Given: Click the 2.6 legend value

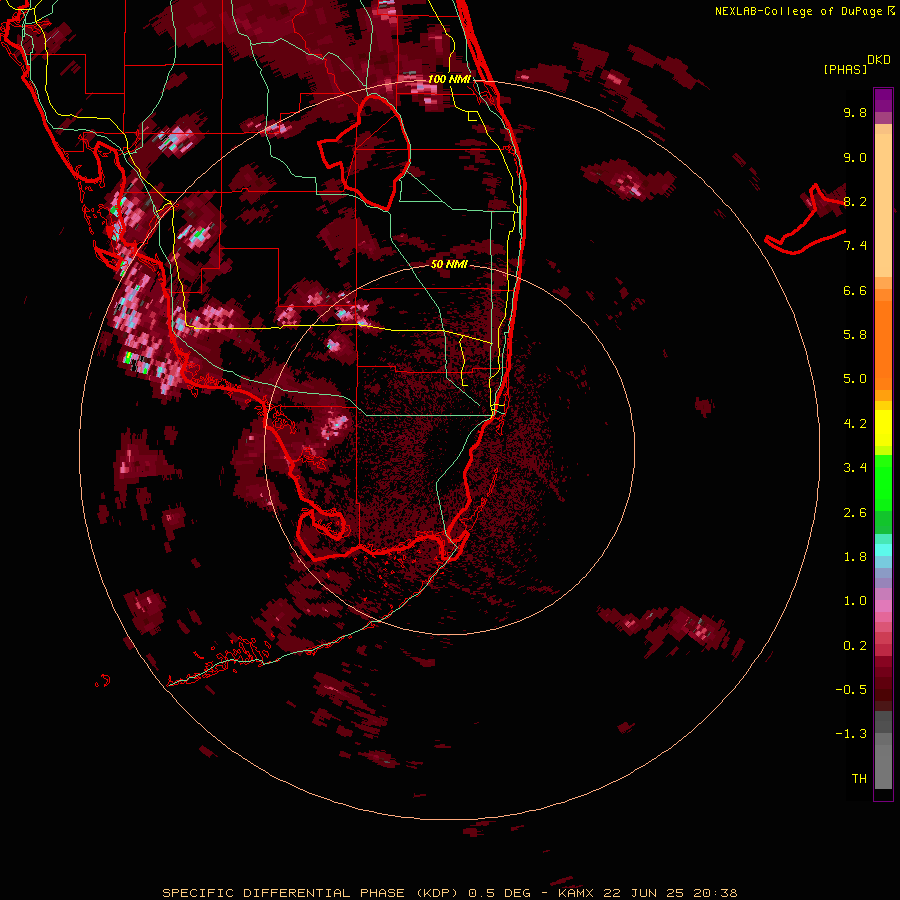Looking at the screenshot, I should click(x=855, y=513).
